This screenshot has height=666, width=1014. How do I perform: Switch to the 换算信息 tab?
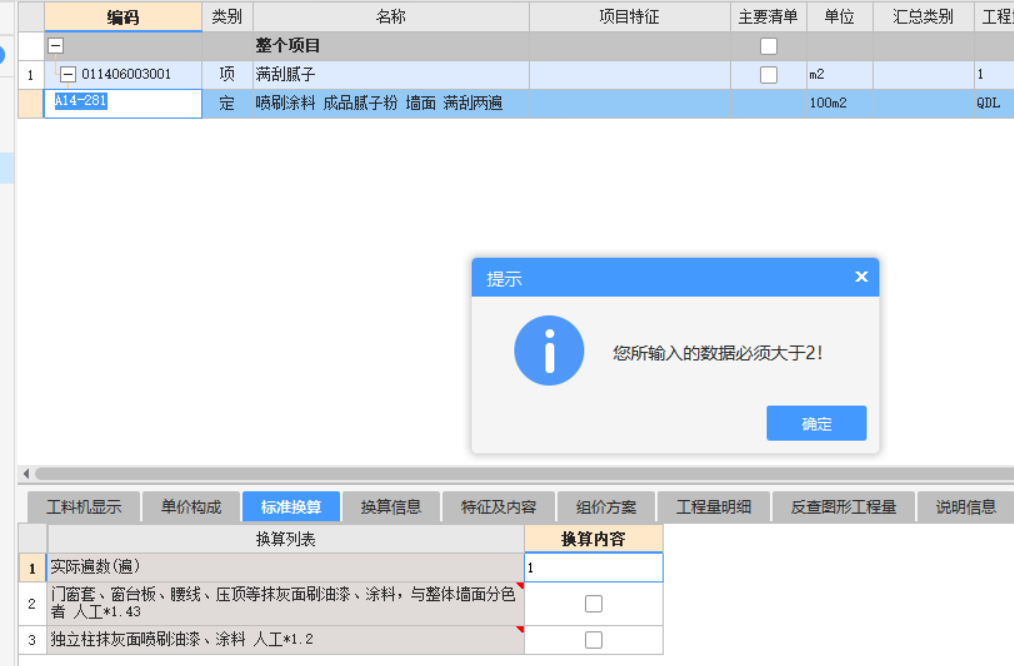coord(391,507)
